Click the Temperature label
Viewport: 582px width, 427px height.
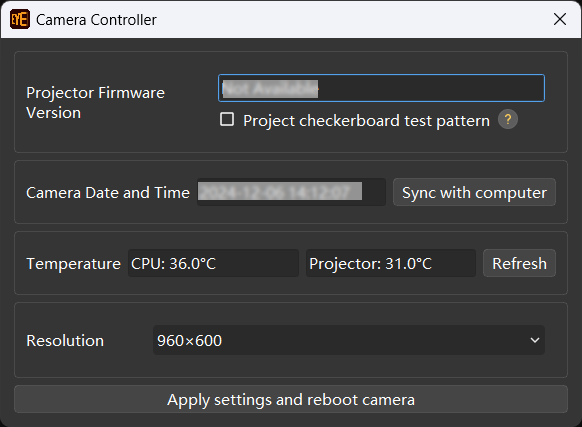(x=73, y=264)
